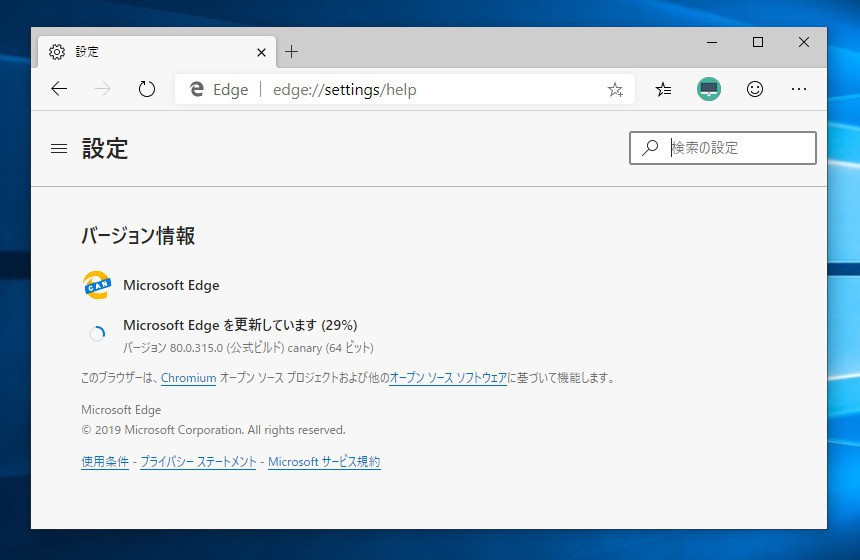Go back to the previous page
This screenshot has height=560, width=860.
(x=59, y=89)
